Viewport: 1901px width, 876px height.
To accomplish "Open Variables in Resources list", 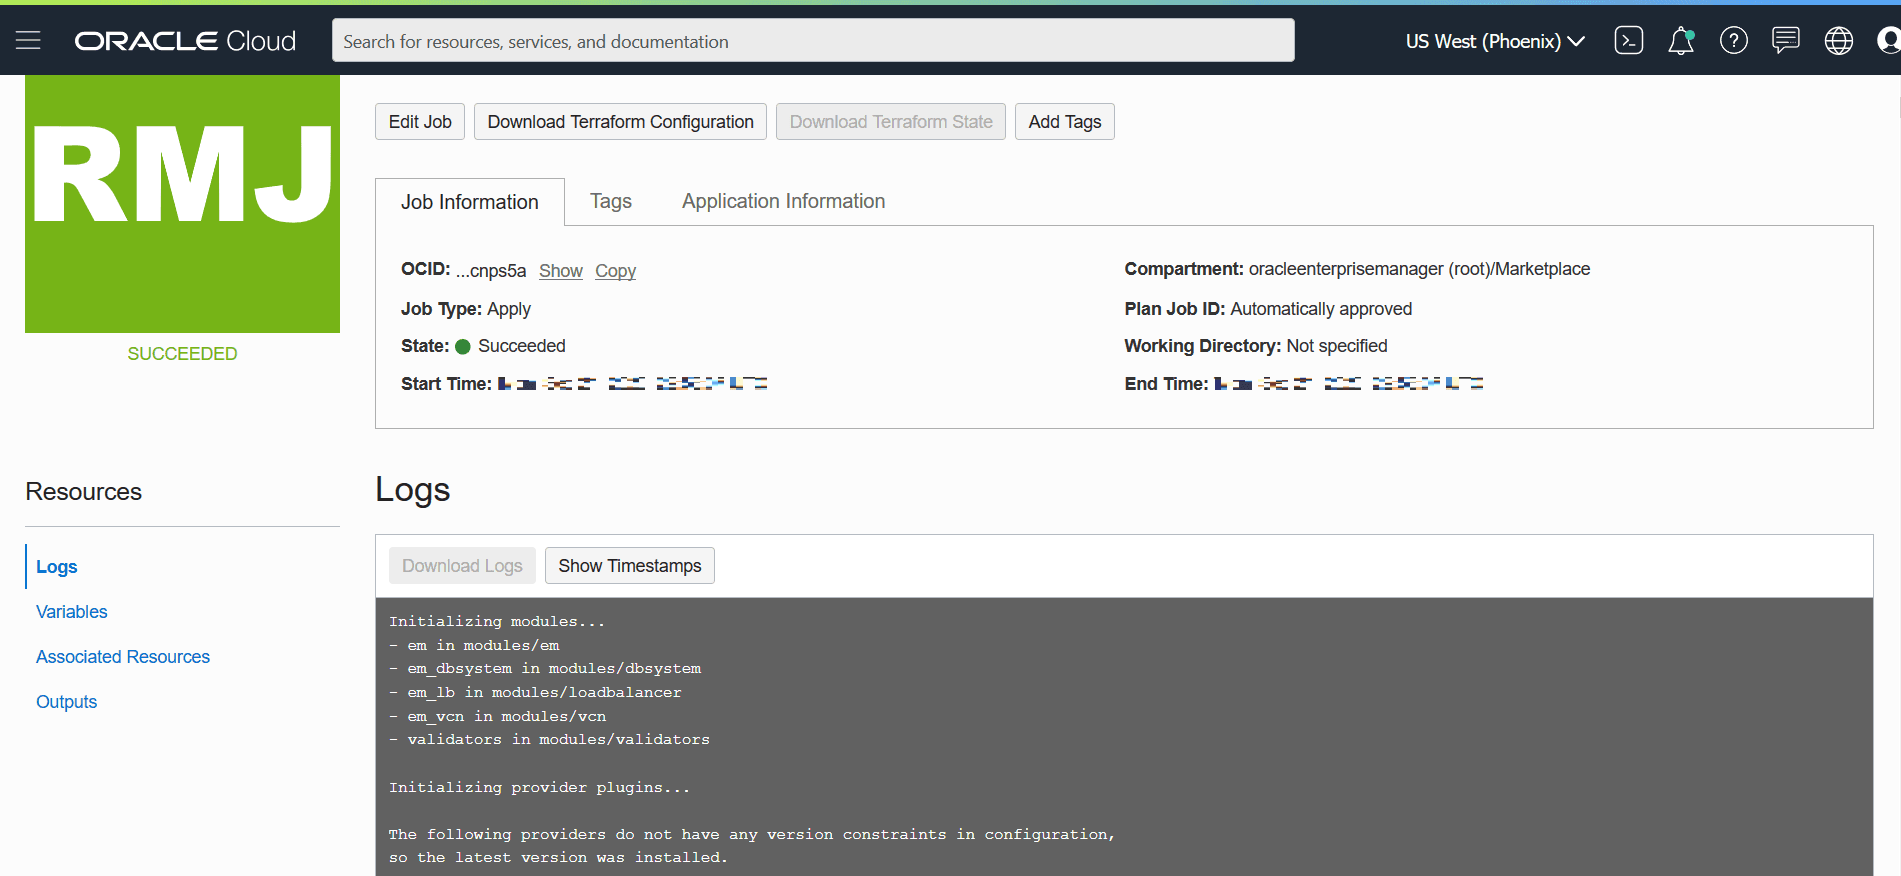I will (x=72, y=612).
